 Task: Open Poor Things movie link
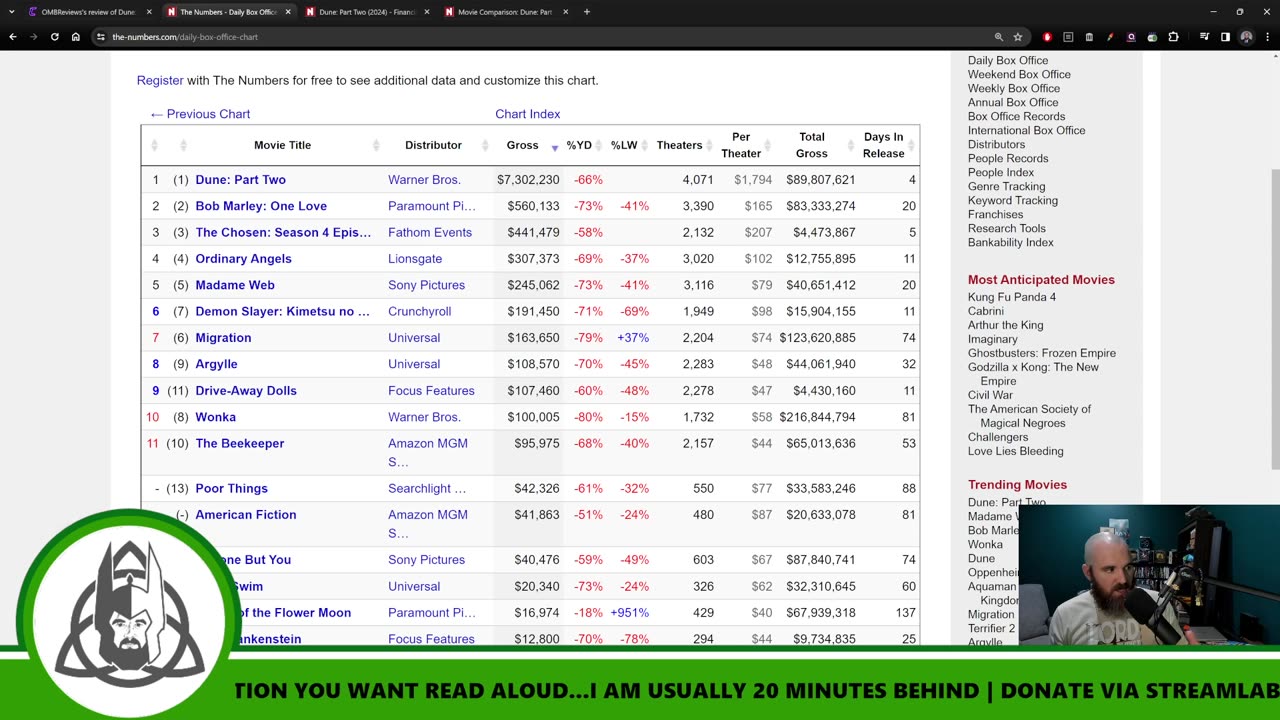[x=231, y=489]
